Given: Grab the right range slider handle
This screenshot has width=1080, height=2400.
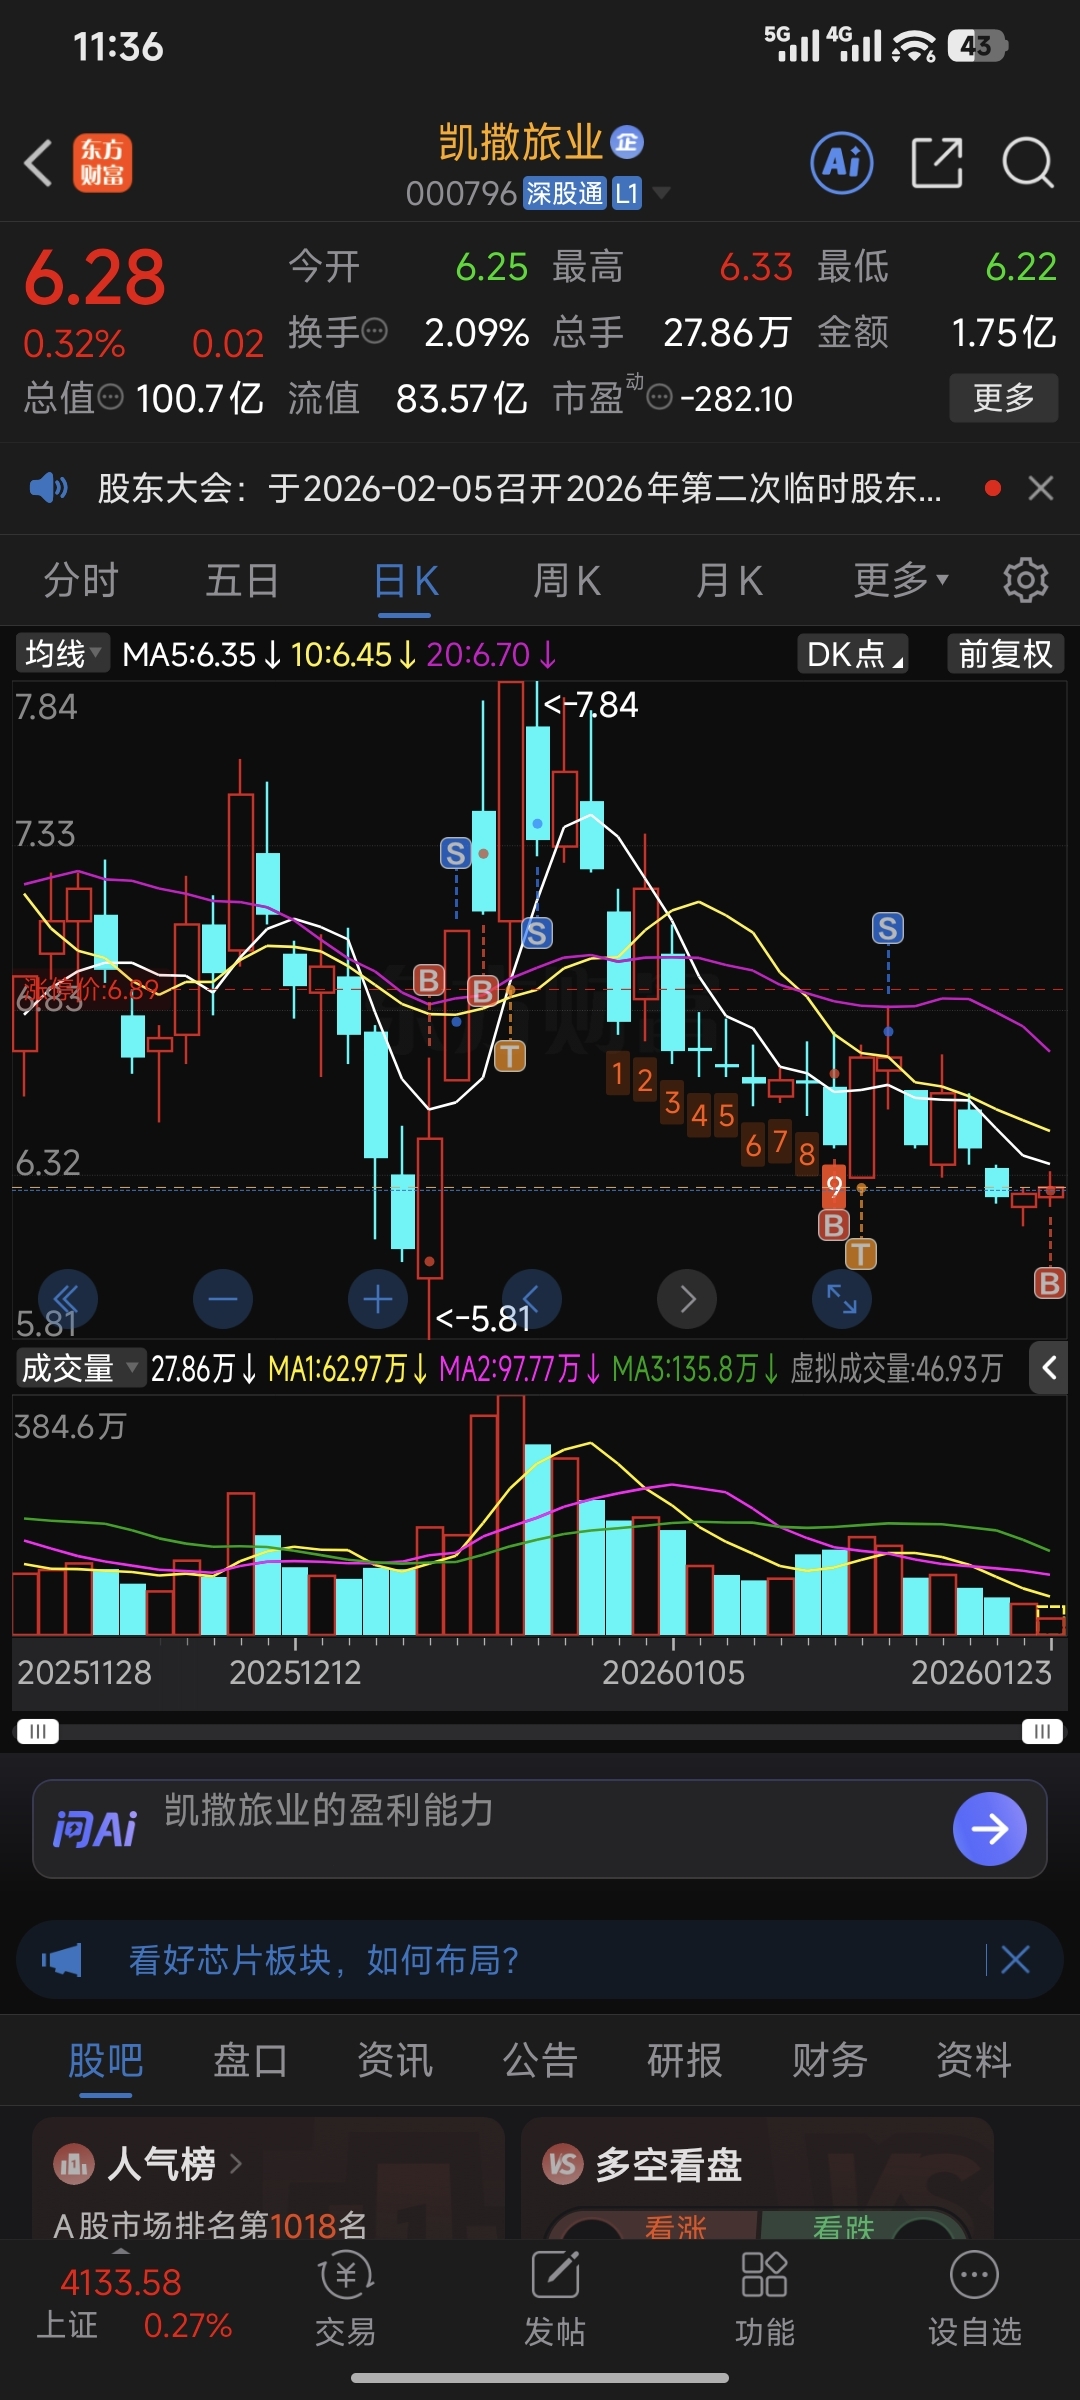Looking at the screenshot, I should pyautogui.click(x=1042, y=1731).
